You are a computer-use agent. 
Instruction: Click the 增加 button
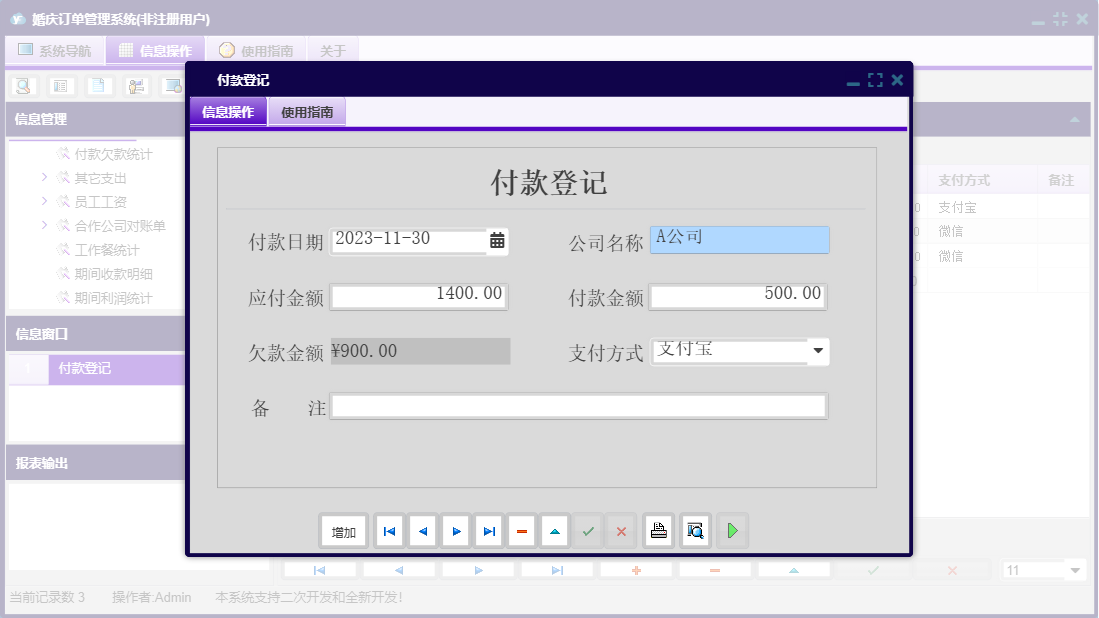coord(343,531)
